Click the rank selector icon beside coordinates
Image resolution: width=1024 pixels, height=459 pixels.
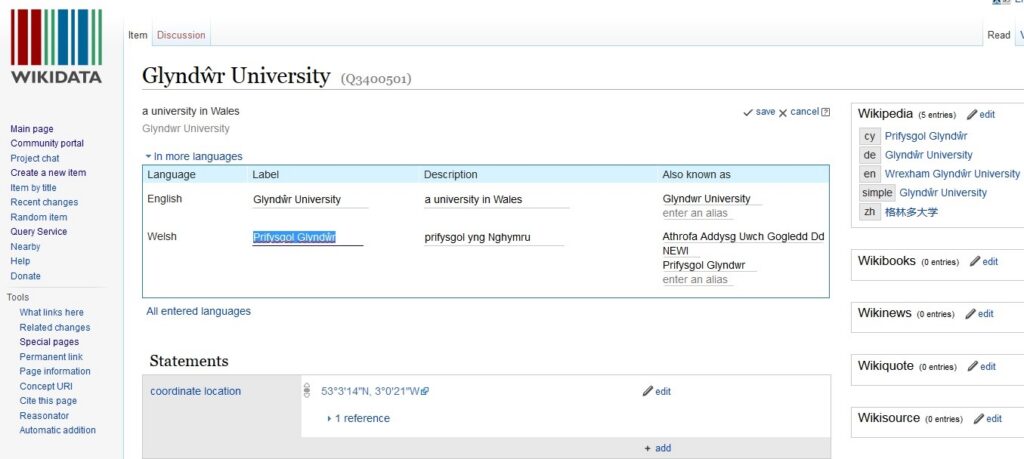(x=307, y=390)
